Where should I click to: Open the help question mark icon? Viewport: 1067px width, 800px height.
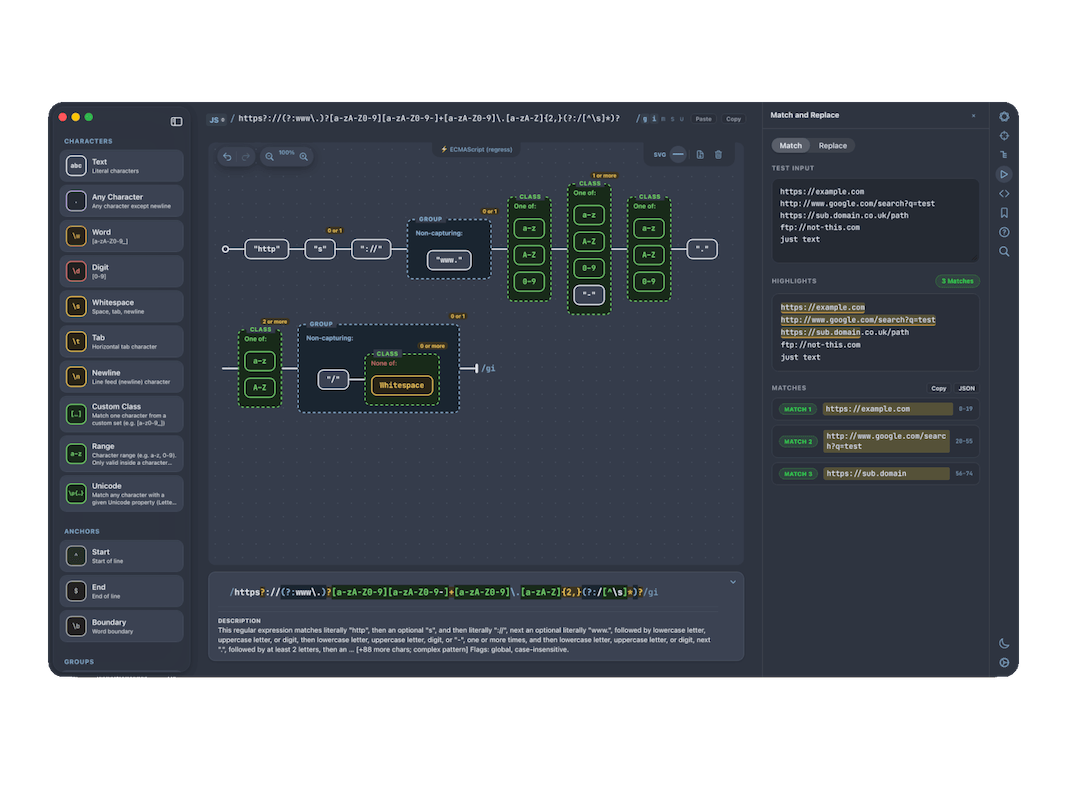[x=1004, y=232]
